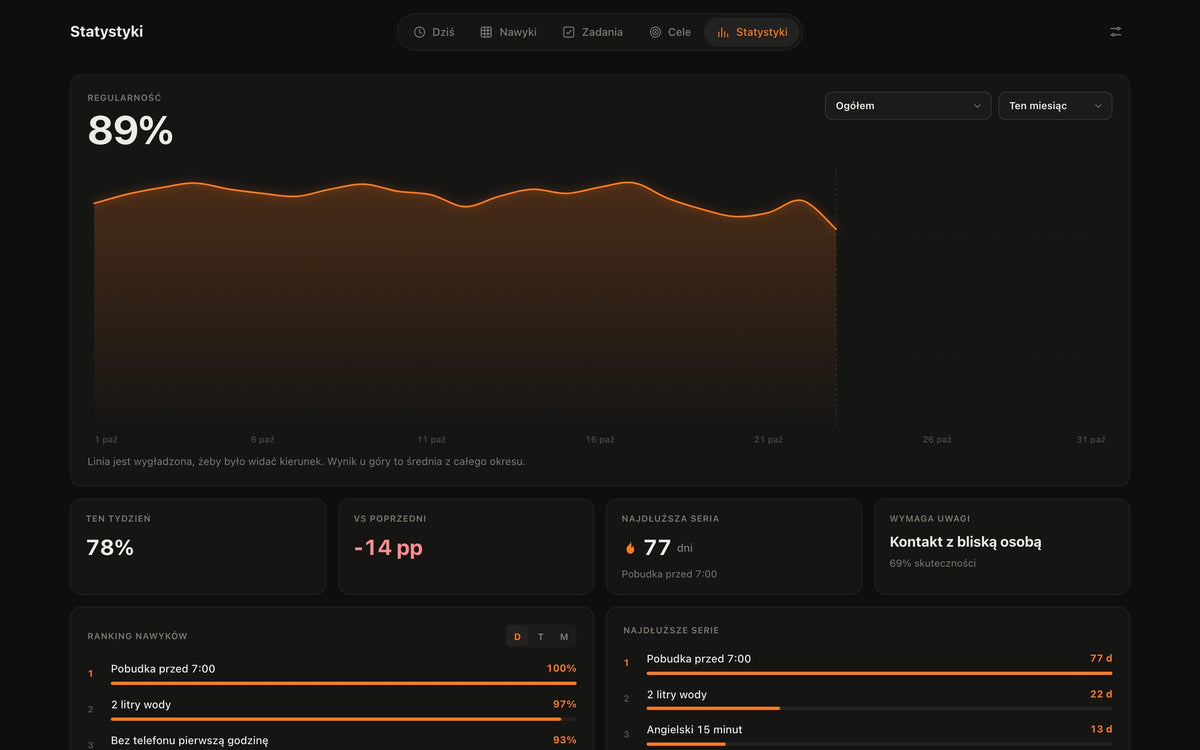
Task: Click the 2 litry wody streak bar
Action: click(879, 708)
